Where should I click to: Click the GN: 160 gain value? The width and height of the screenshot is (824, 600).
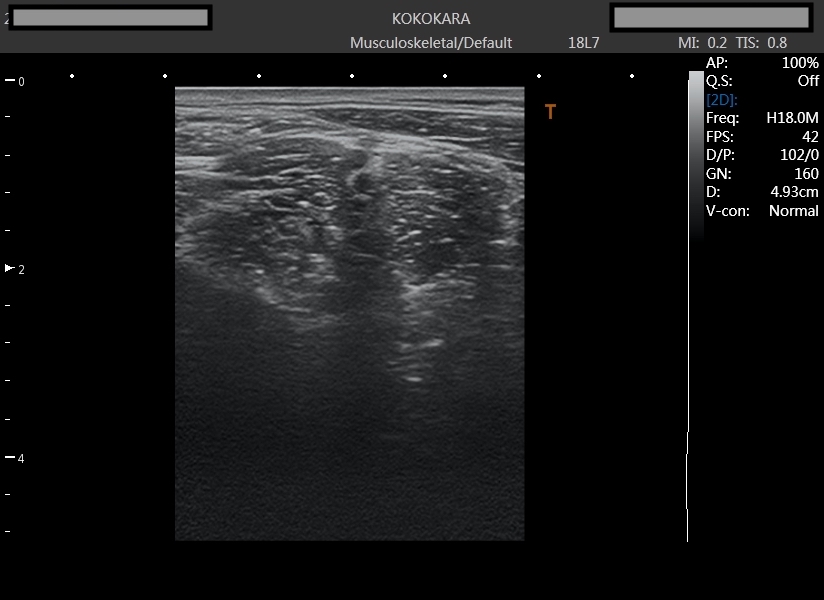point(762,173)
